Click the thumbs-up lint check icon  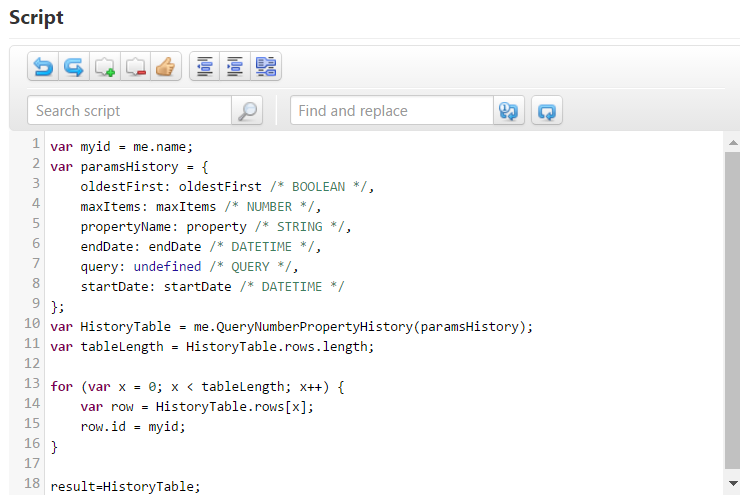coord(166,67)
